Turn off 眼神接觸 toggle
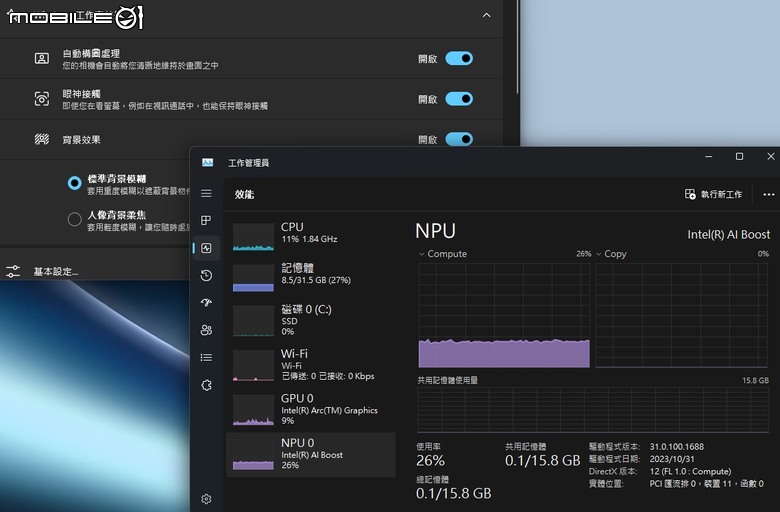Screen dimensions: 780x512 tap(459, 99)
